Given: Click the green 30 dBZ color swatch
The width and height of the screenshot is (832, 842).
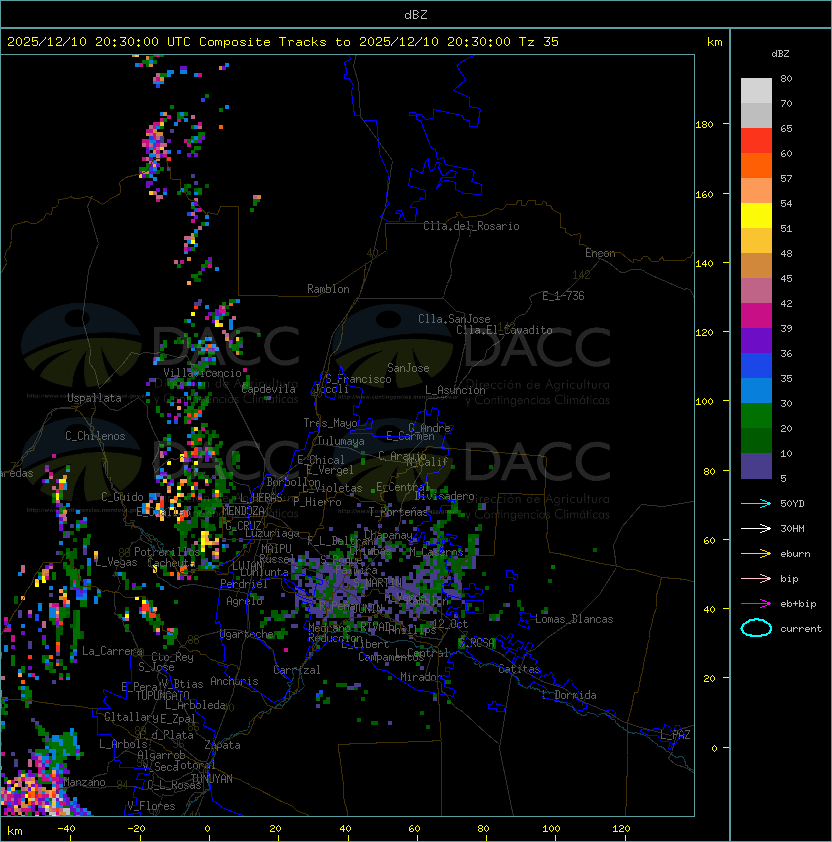Looking at the screenshot, I should (x=756, y=416).
